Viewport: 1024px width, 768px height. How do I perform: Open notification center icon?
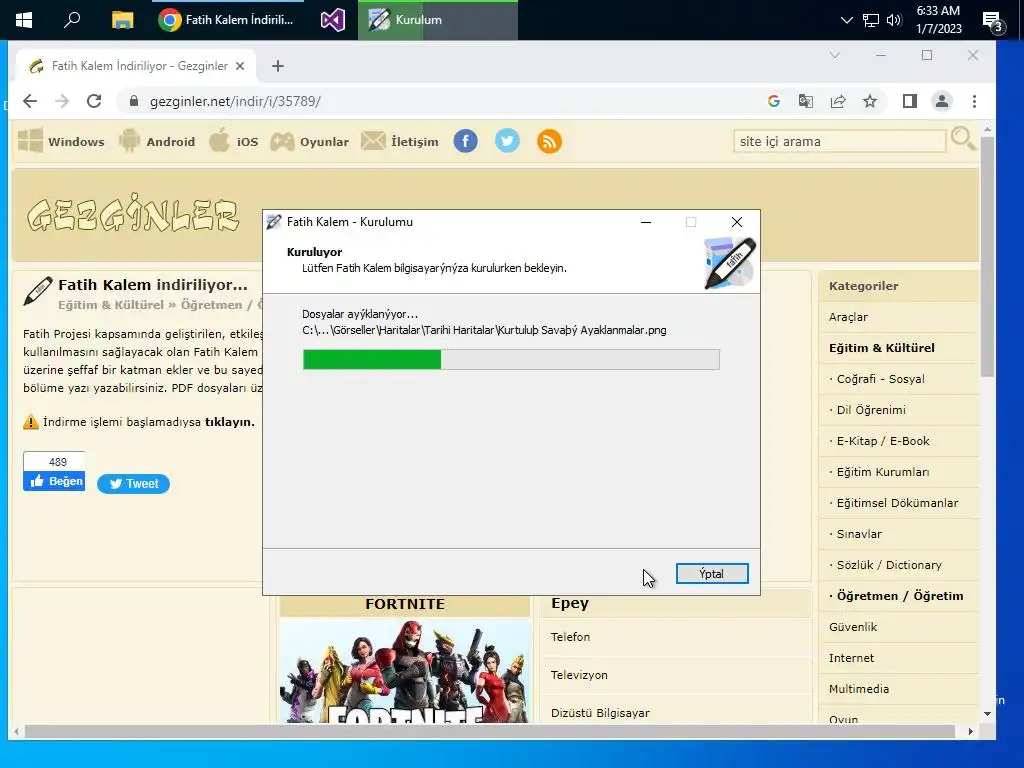(x=992, y=22)
